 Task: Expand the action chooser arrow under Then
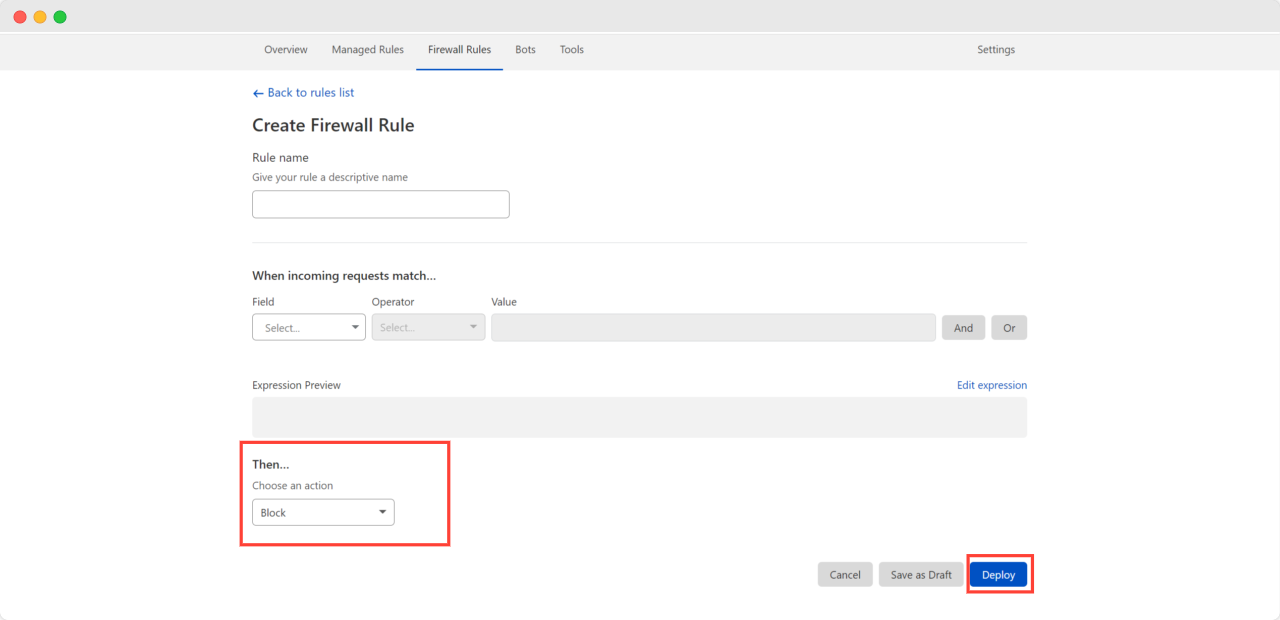click(382, 511)
